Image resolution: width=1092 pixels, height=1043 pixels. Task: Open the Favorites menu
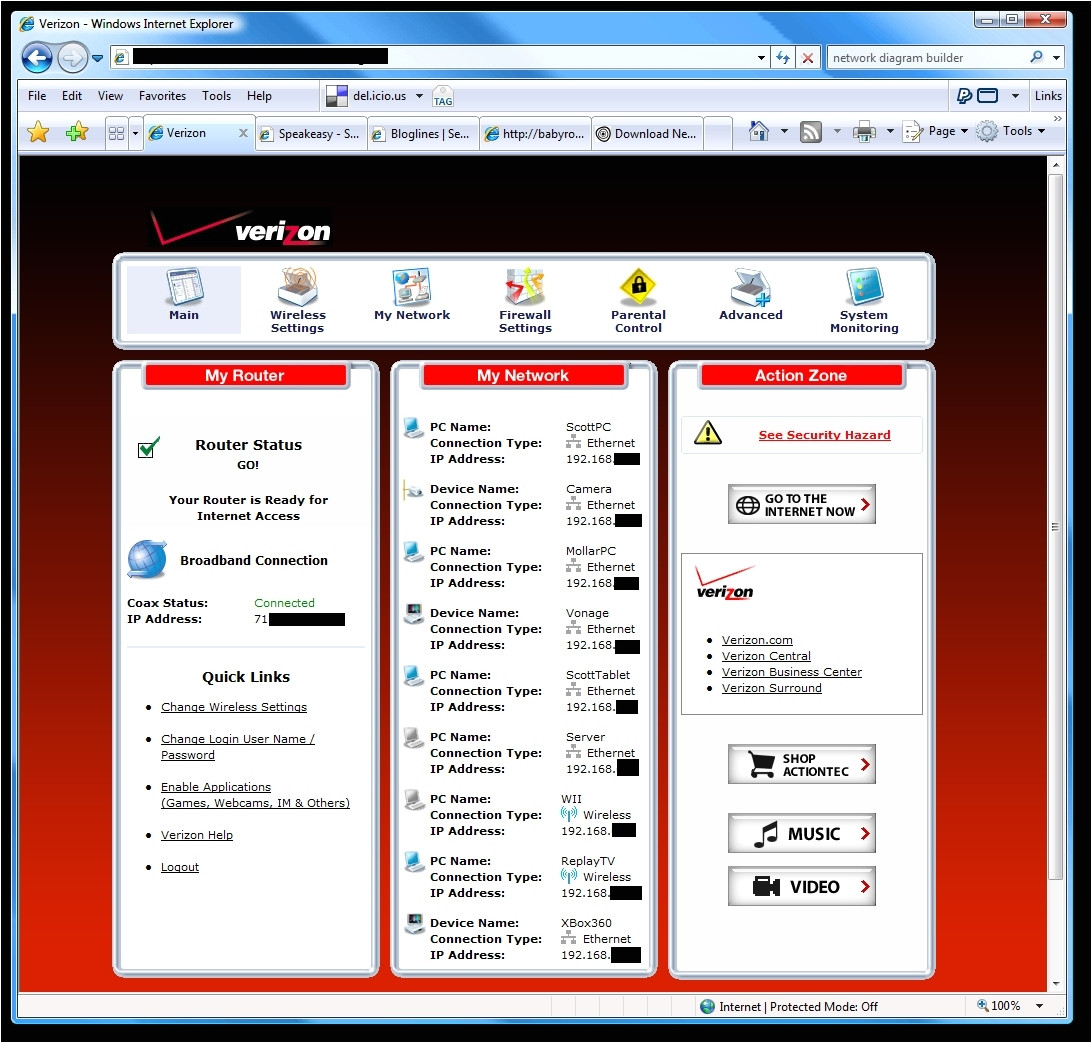(x=162, y=96)
